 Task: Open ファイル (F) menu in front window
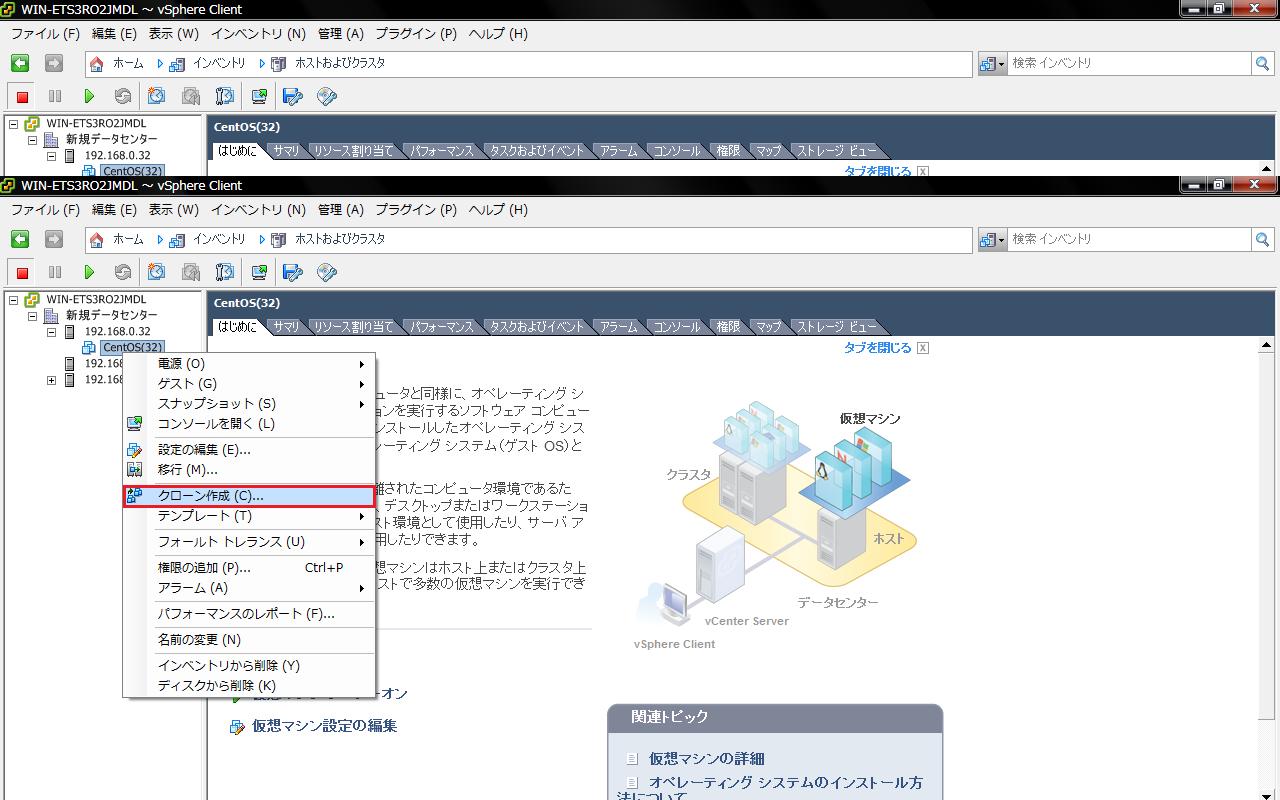click(x=45, y=210)
